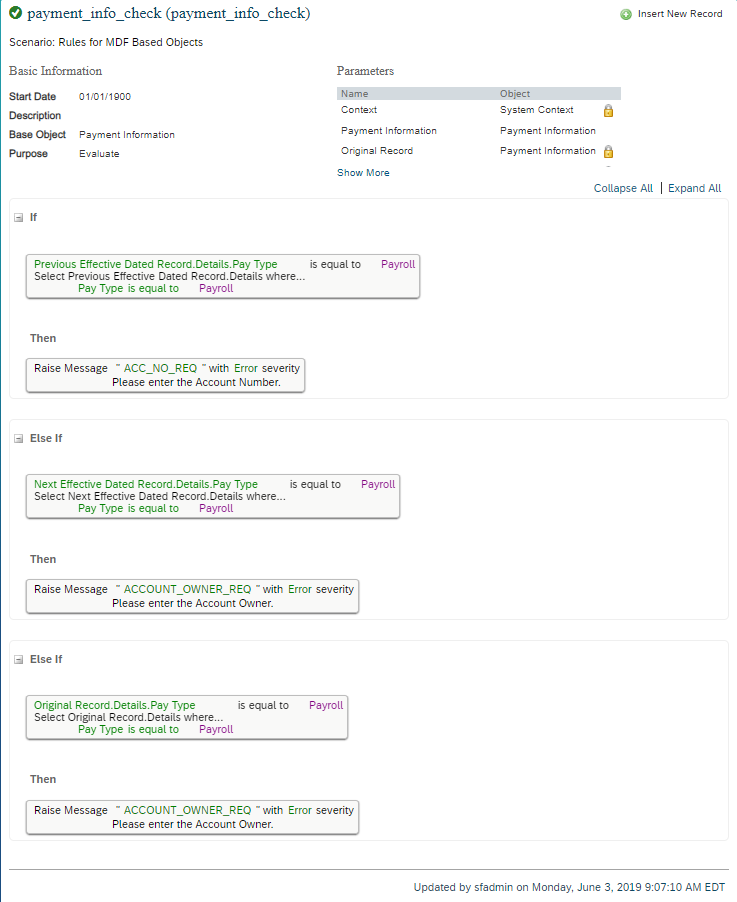Click Insert New Record link text
This screenshot has height=902, width=737.
[x=680, y=14]
